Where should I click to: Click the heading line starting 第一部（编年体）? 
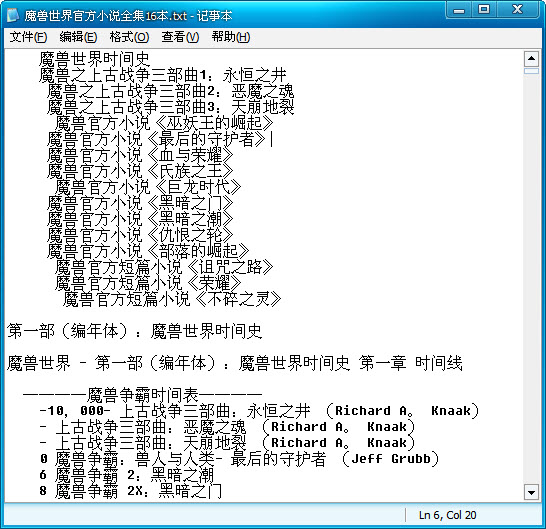pyautogui.click(x=134, y=331)
